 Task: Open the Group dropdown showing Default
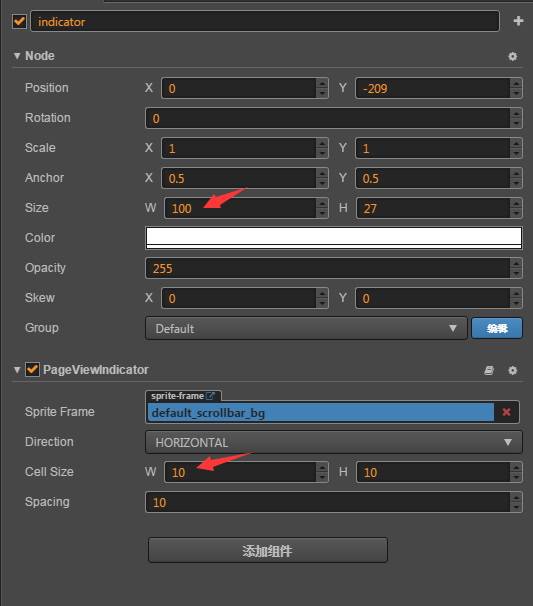coord(306,329)
